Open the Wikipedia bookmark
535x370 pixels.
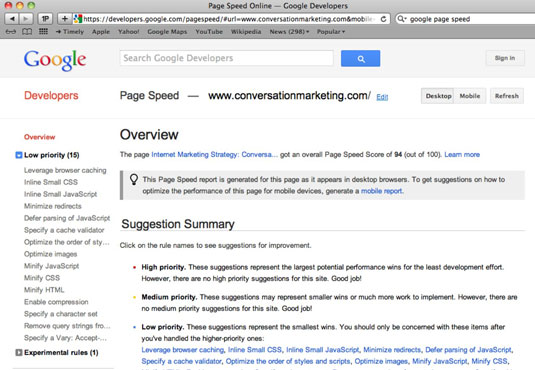point(246,32)
